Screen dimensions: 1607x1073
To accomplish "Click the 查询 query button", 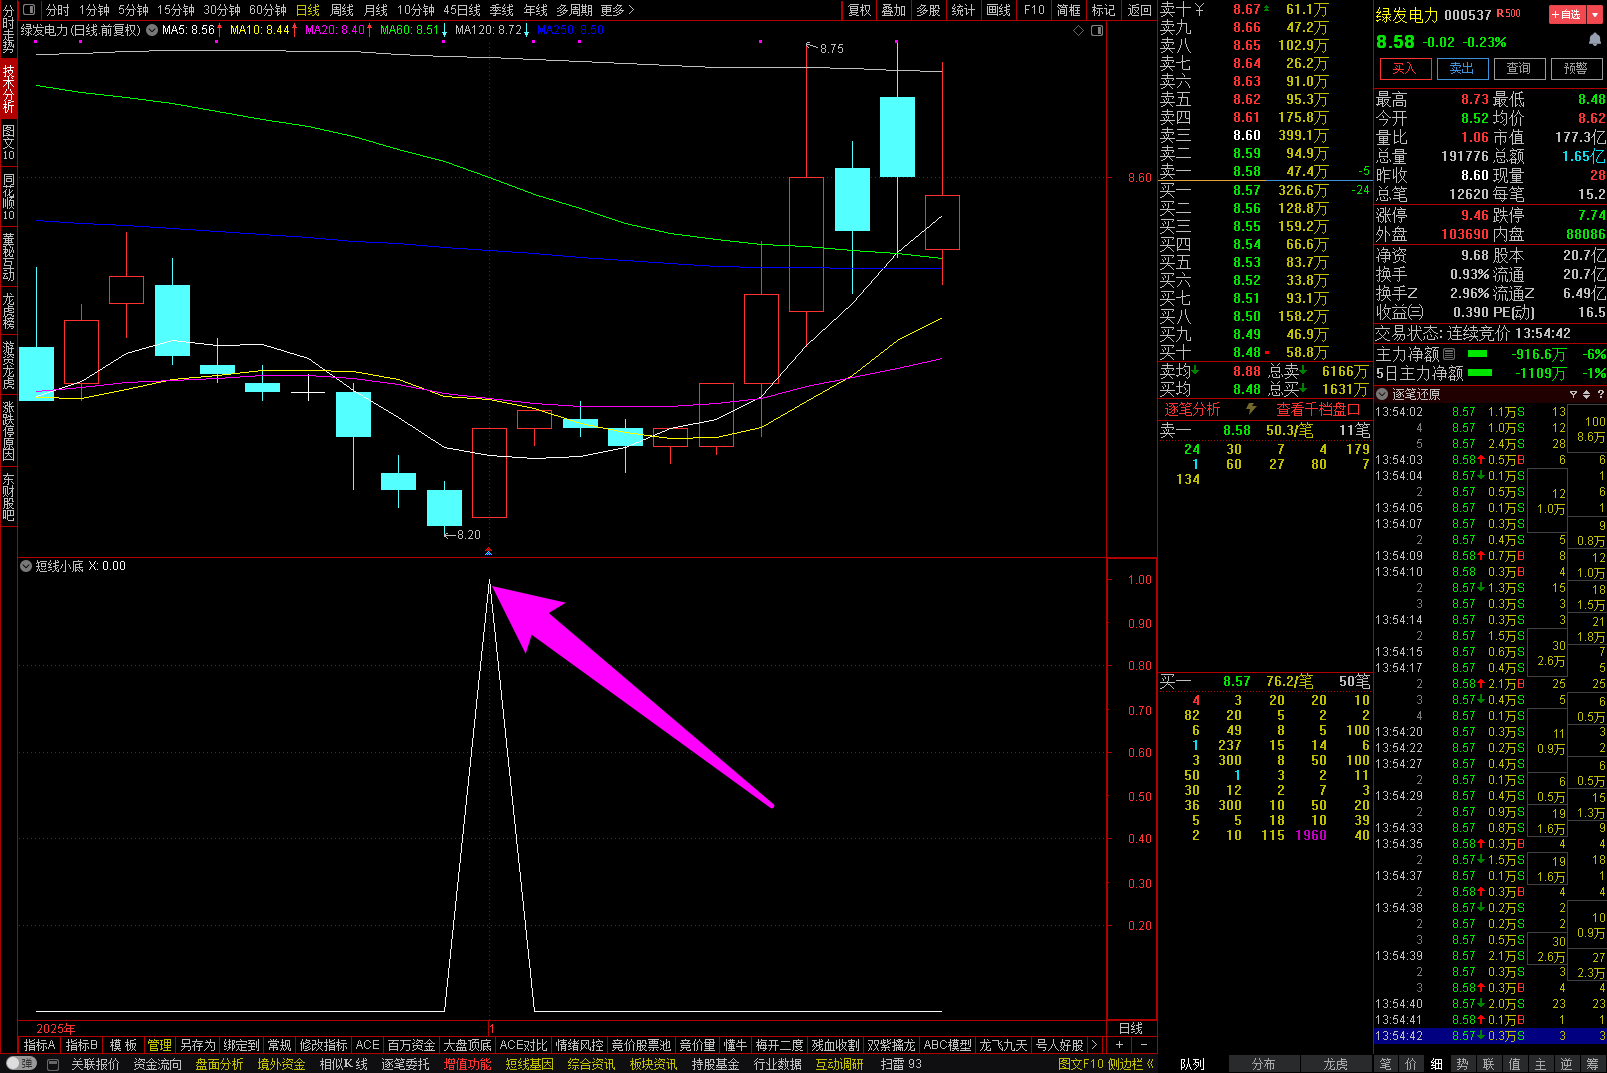I will tap(1518, 68).
